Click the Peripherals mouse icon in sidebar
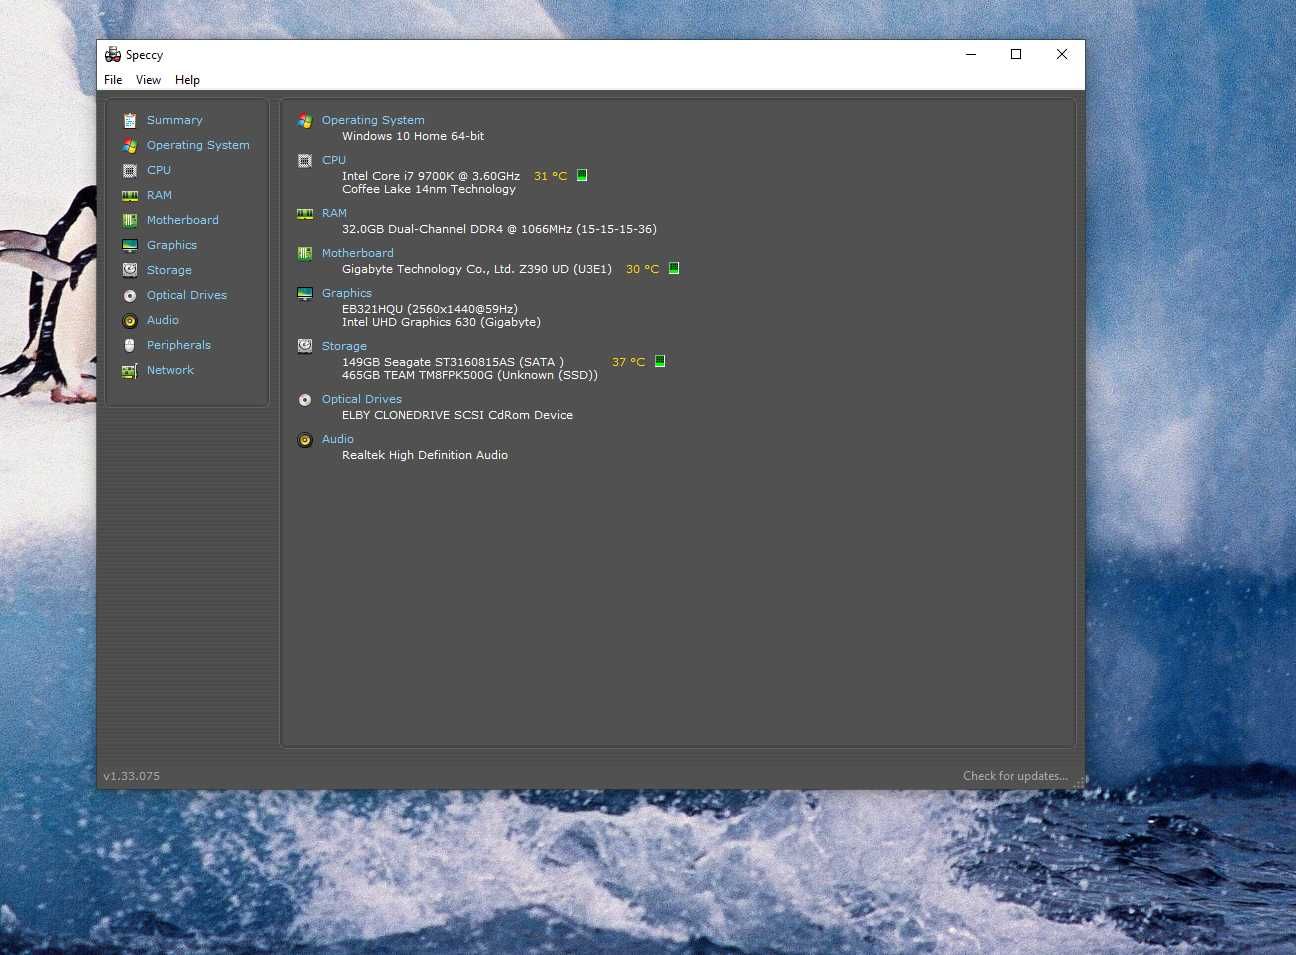1296x955 pixels. 129,345
